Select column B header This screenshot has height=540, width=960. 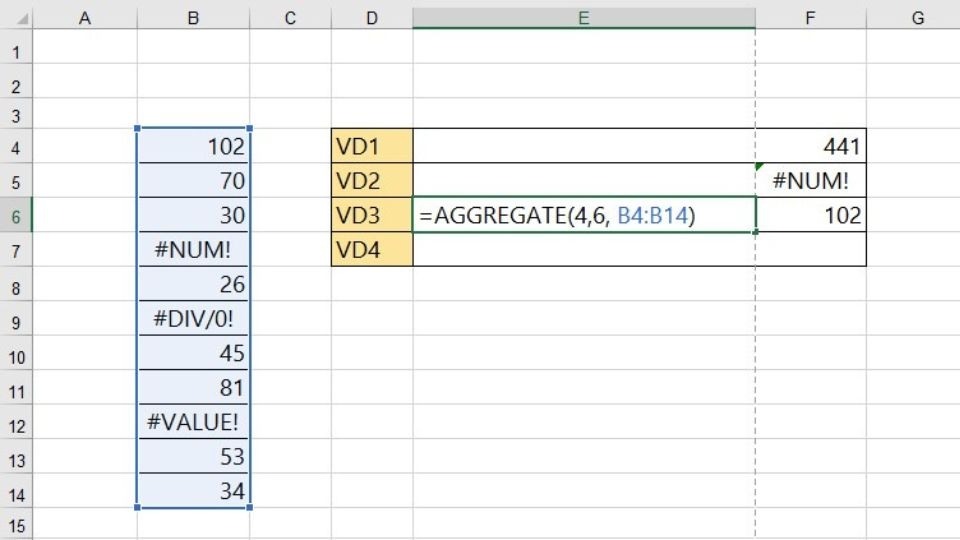pos(193,18)
